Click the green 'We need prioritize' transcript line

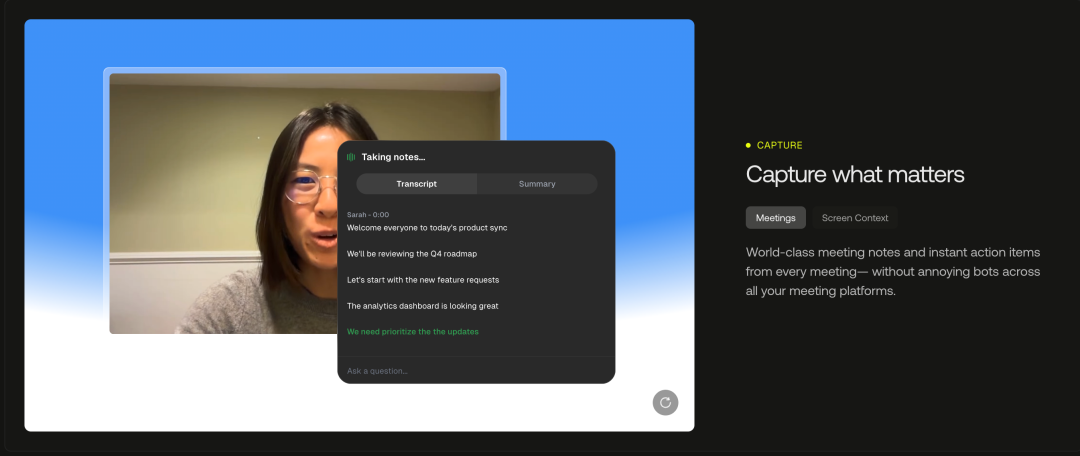(x=412, y=332)
